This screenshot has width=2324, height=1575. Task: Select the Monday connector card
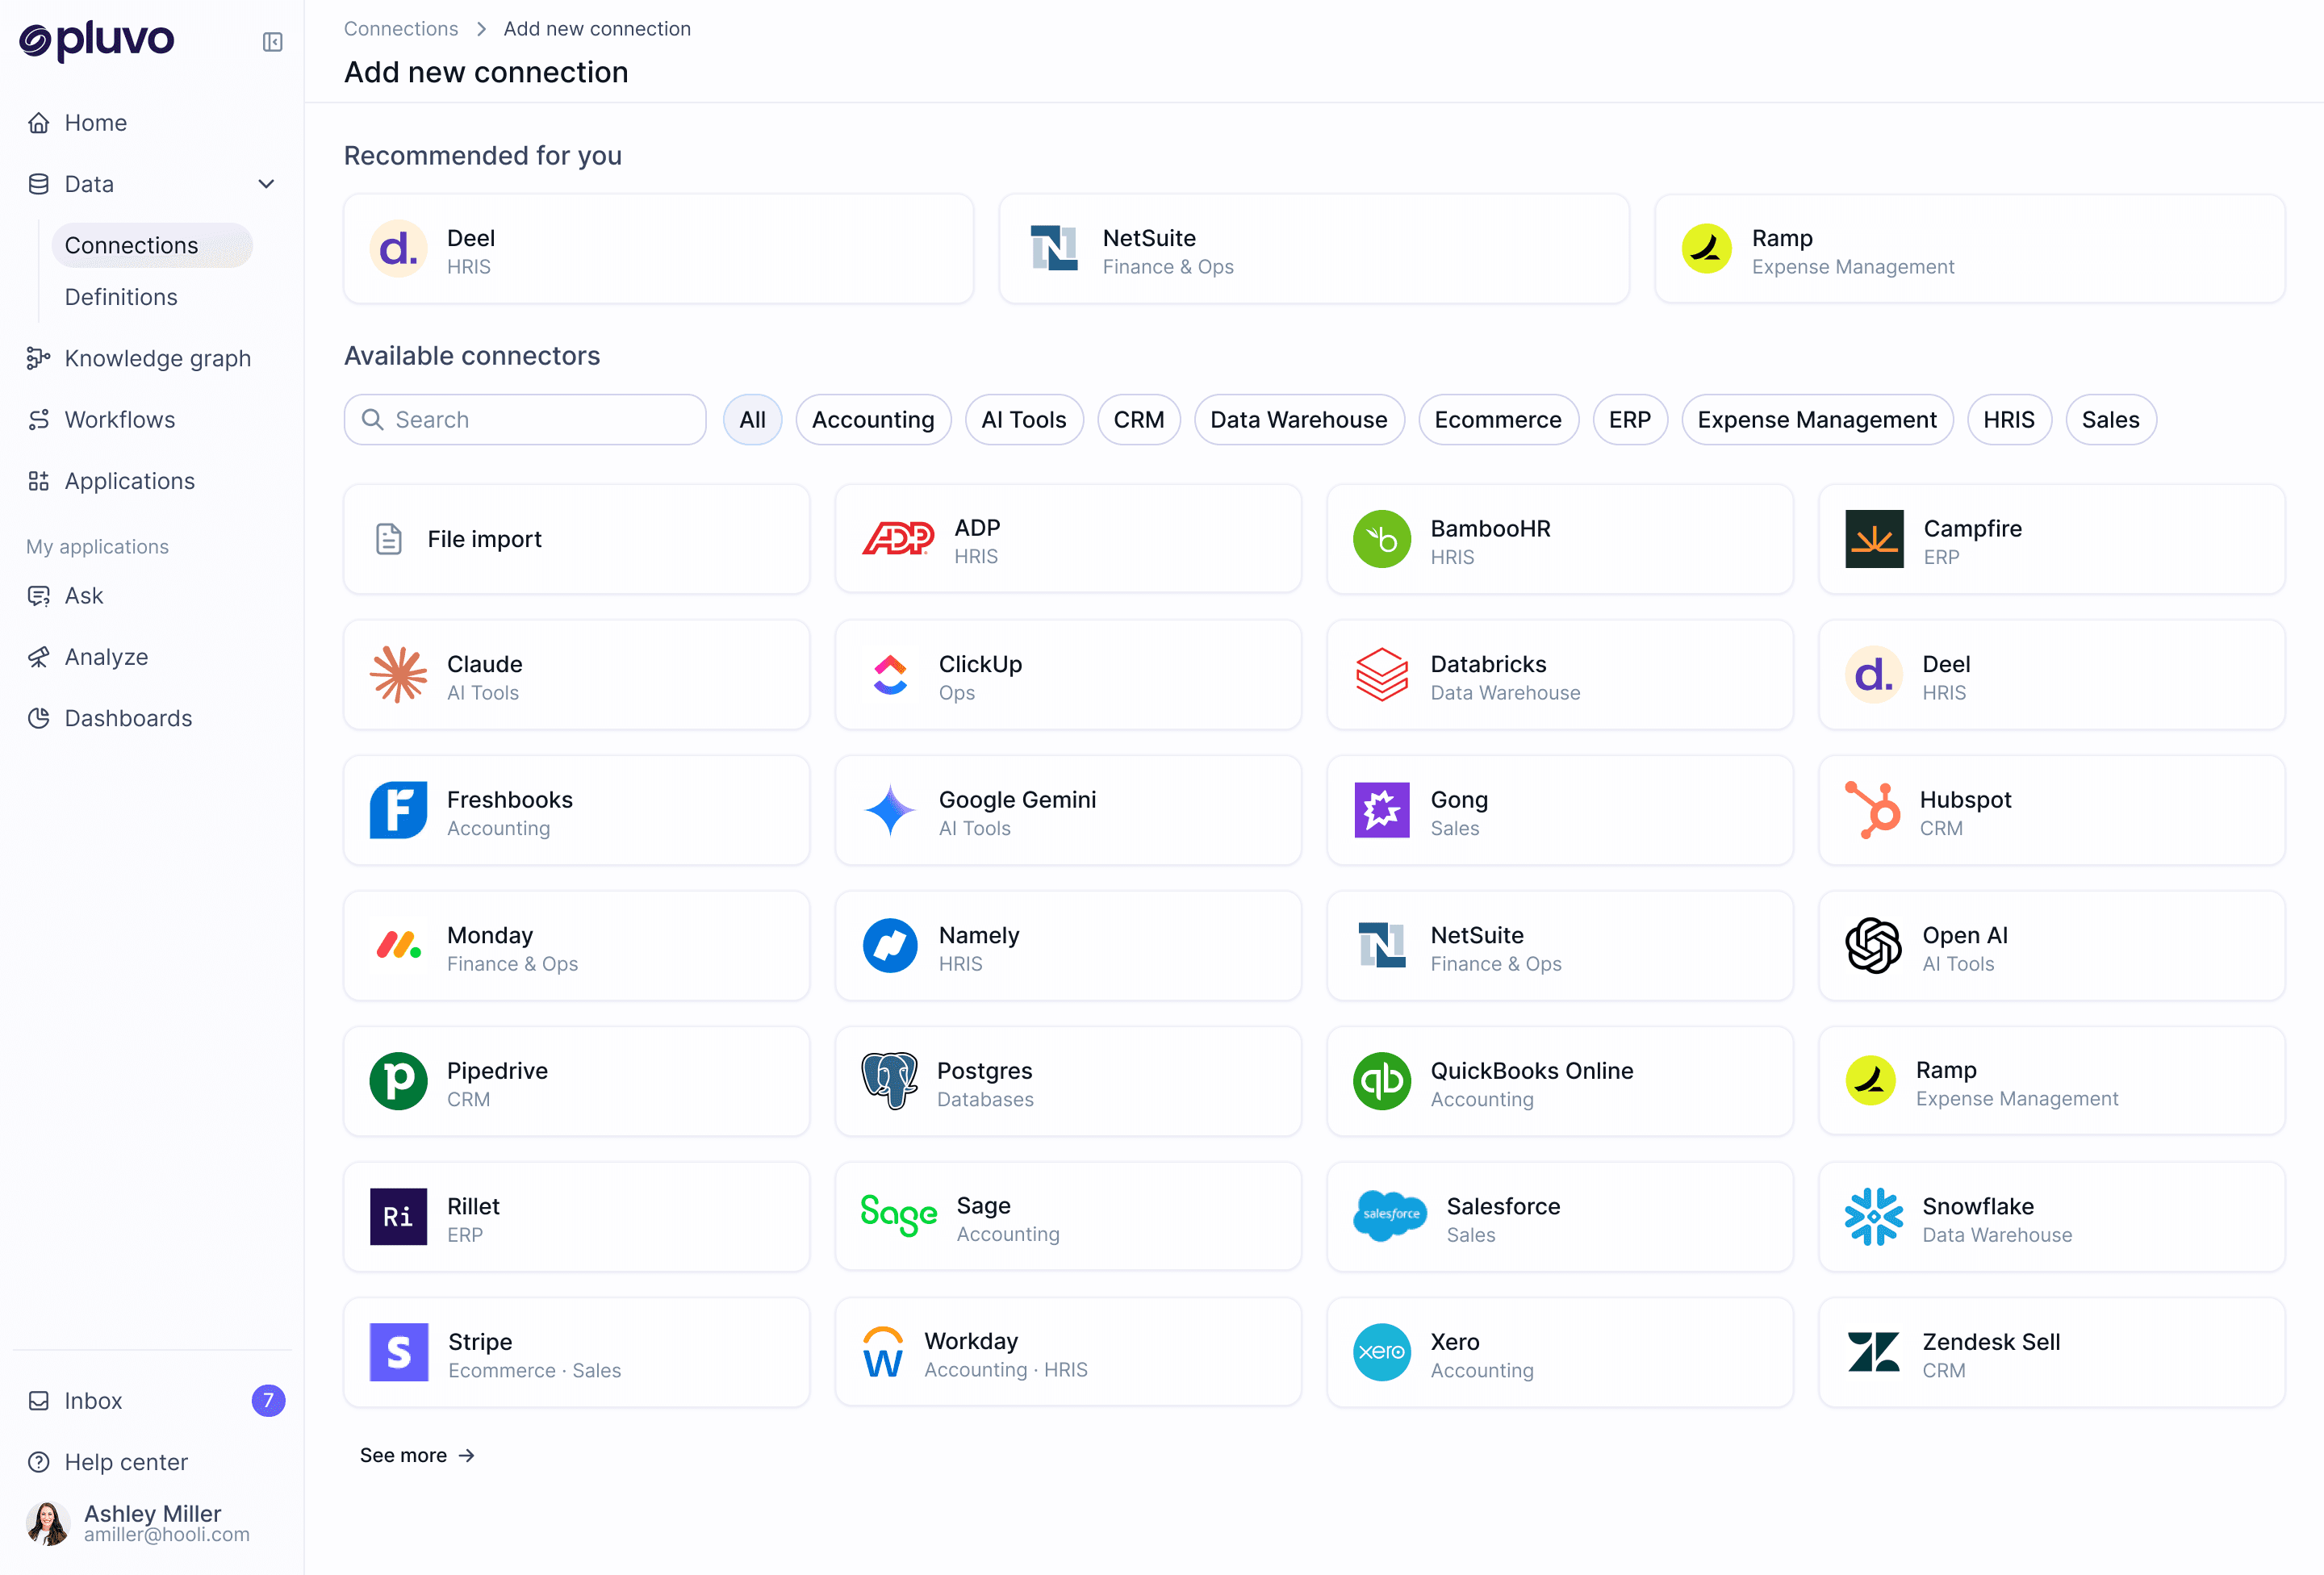click(577, 946)
